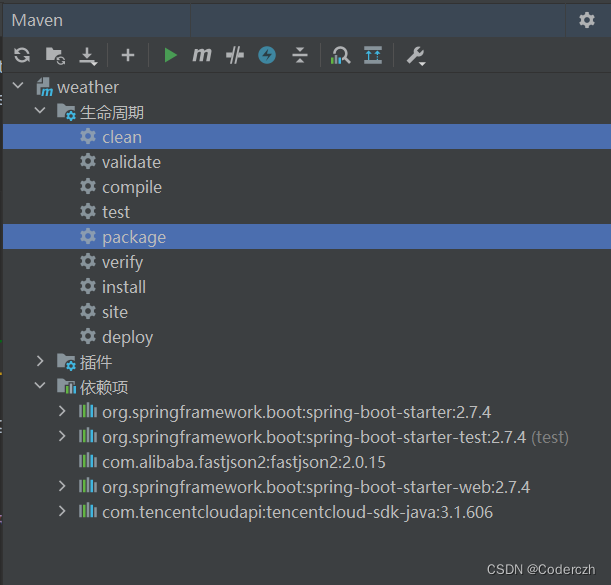Click the Maven panel title tab
This screenshot has height=585, width=611.
pos(37,20)
